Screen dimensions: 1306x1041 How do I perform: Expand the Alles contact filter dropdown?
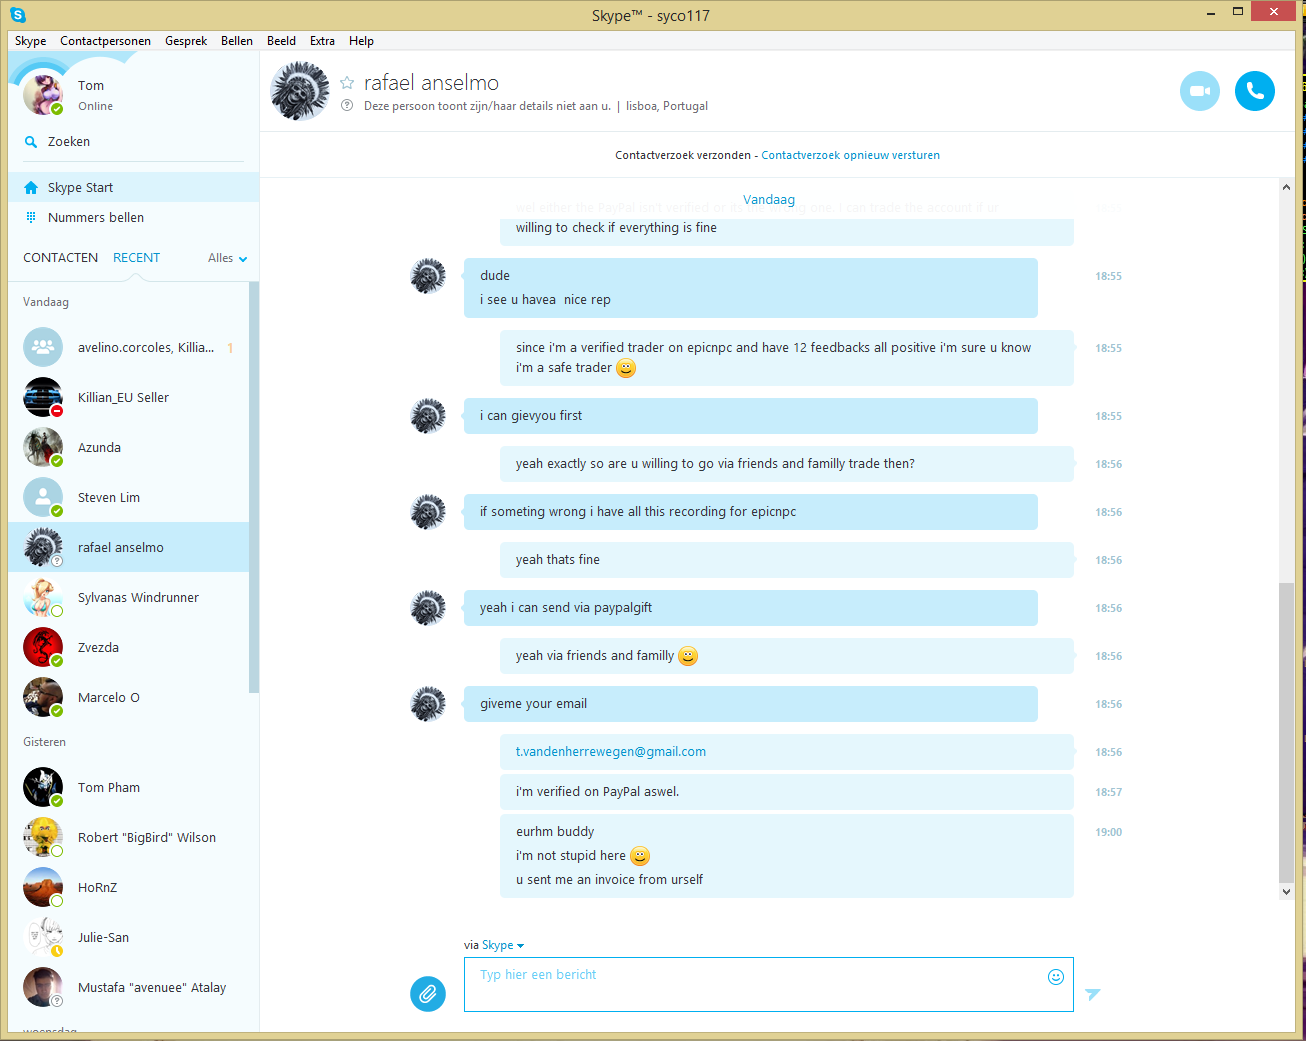click(x=228, y=258)
